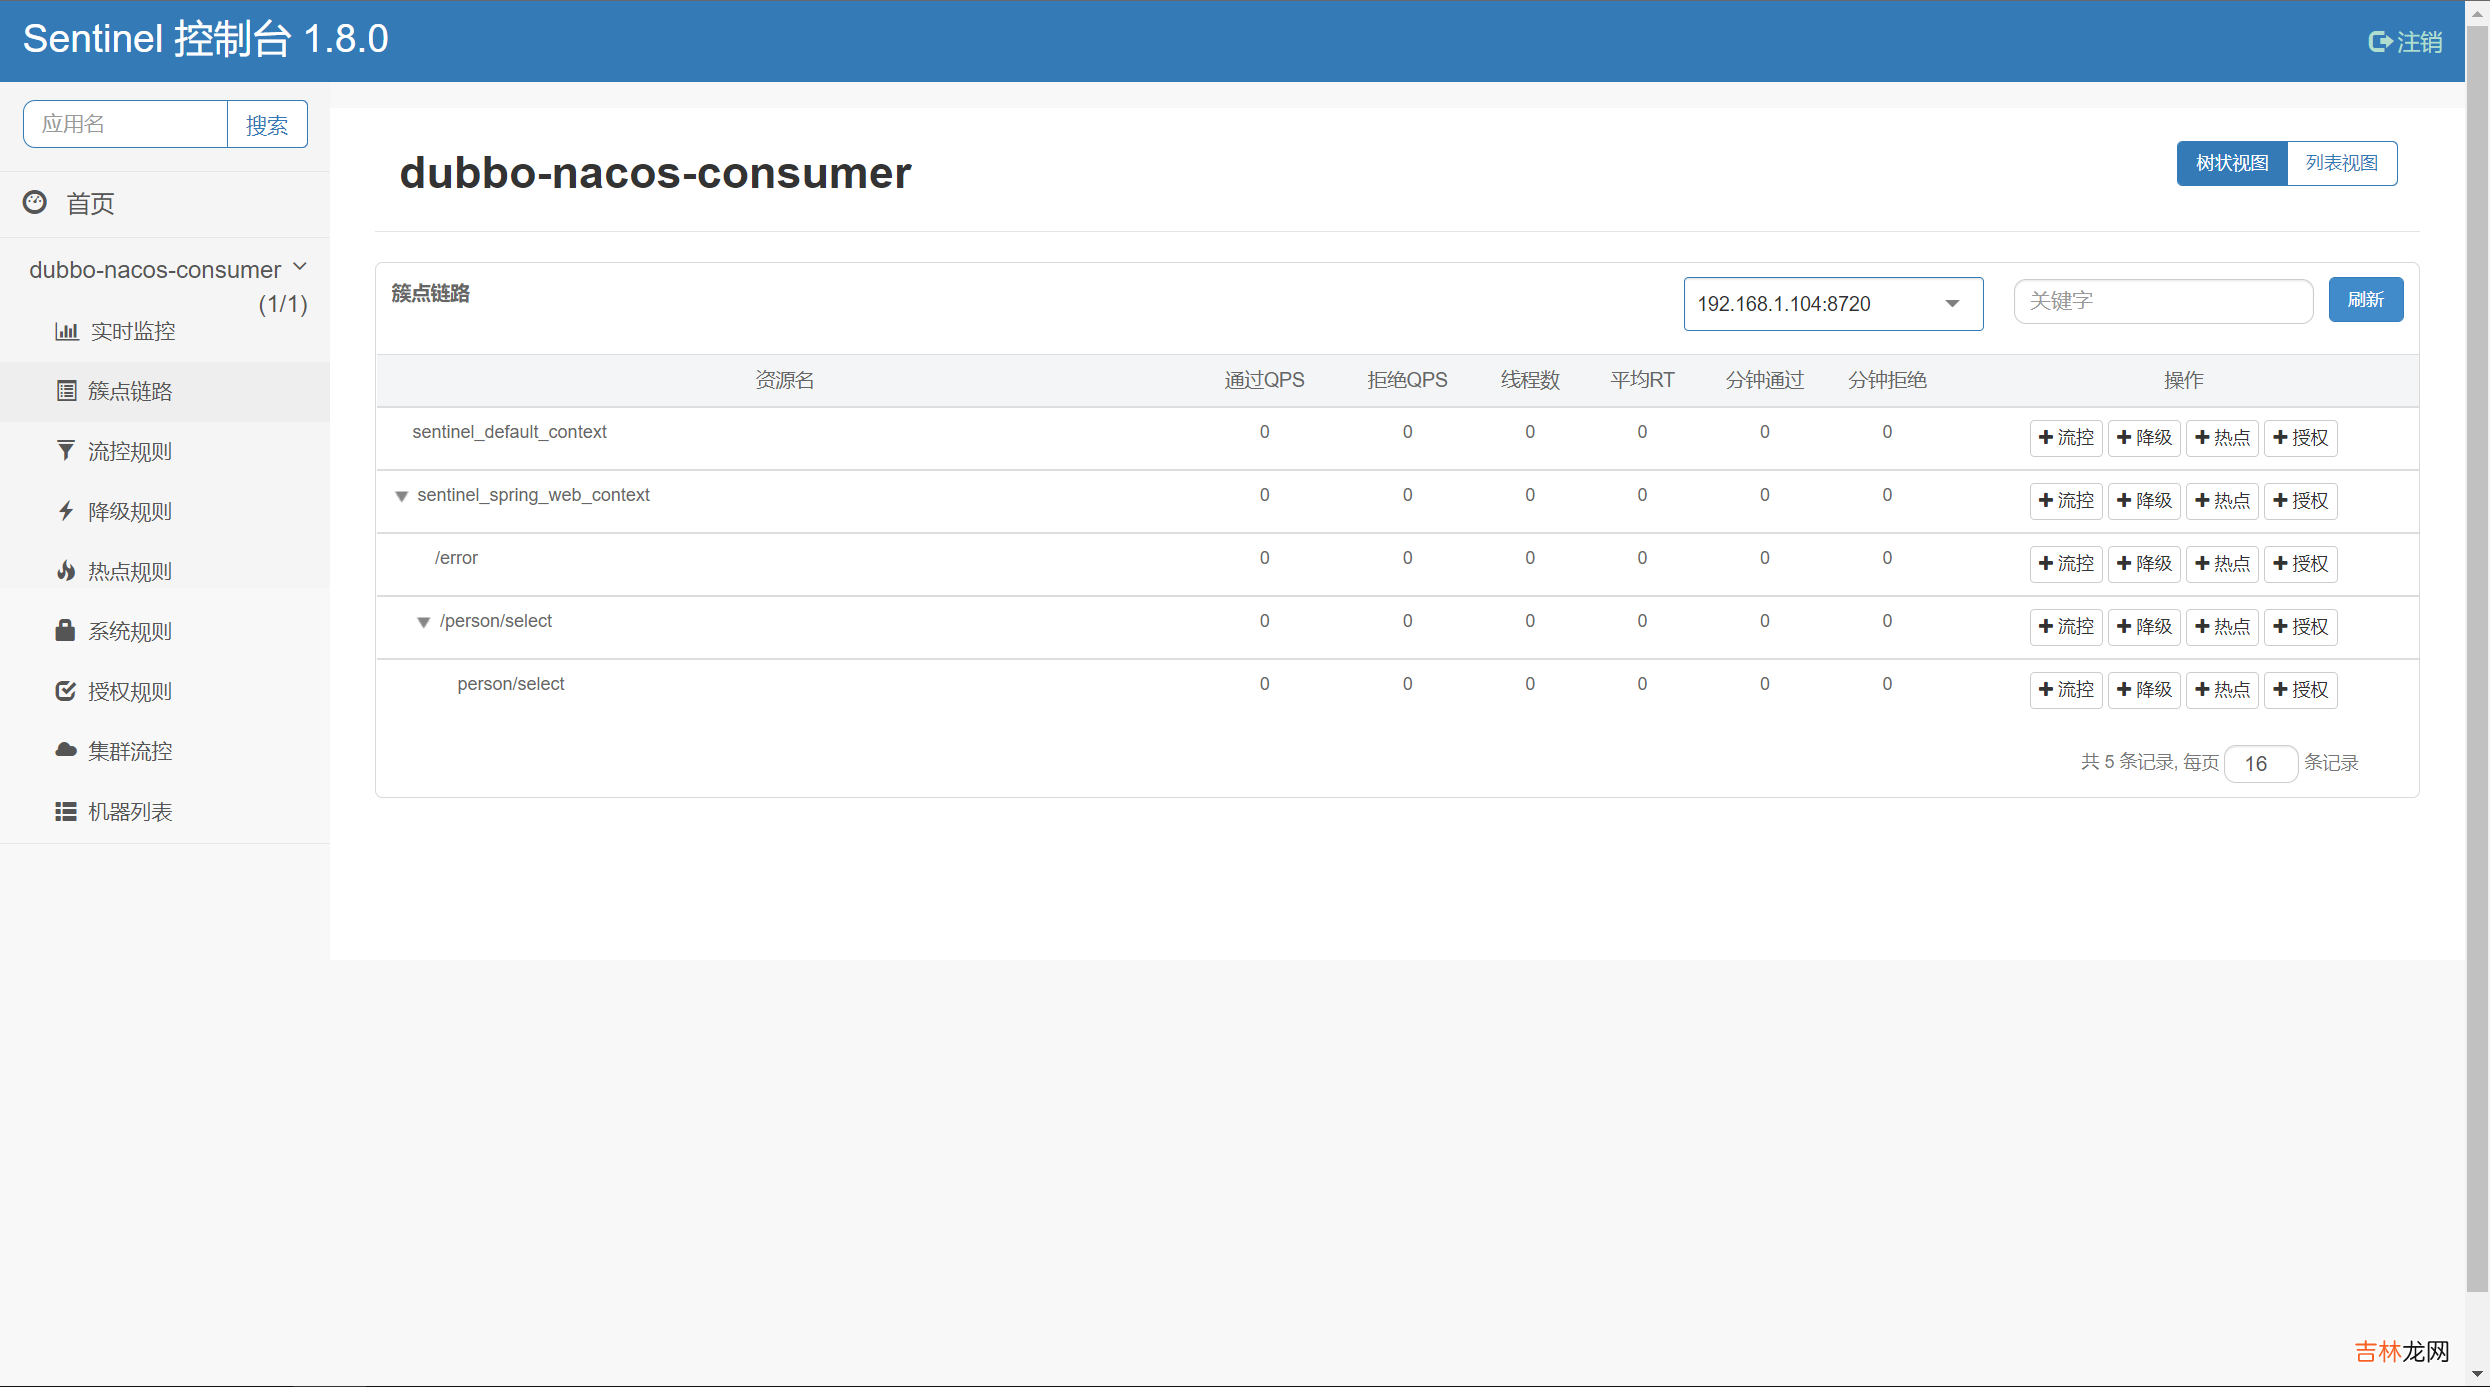Add 流控 rule for /person/select row
The width and height of the screenshot is (2490, 1387).
[x=2066, y=627]
